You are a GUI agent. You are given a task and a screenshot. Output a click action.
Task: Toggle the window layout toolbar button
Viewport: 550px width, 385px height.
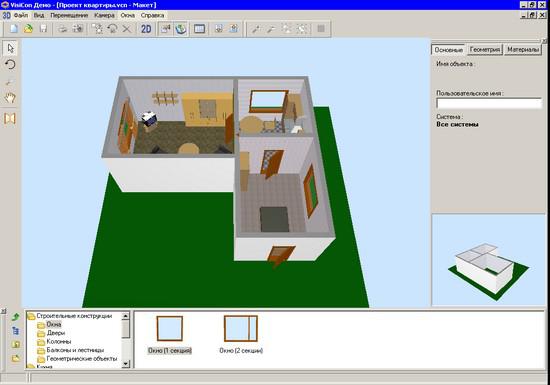[x=199, y=29]
